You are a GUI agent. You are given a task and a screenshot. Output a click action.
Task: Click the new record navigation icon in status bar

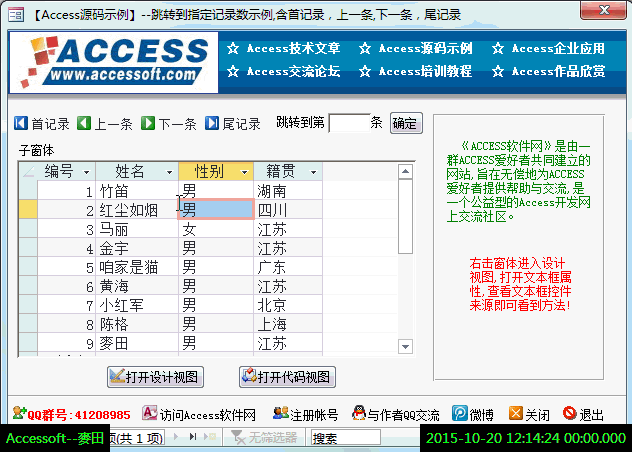pyautogui.click(x=210, y=436)
